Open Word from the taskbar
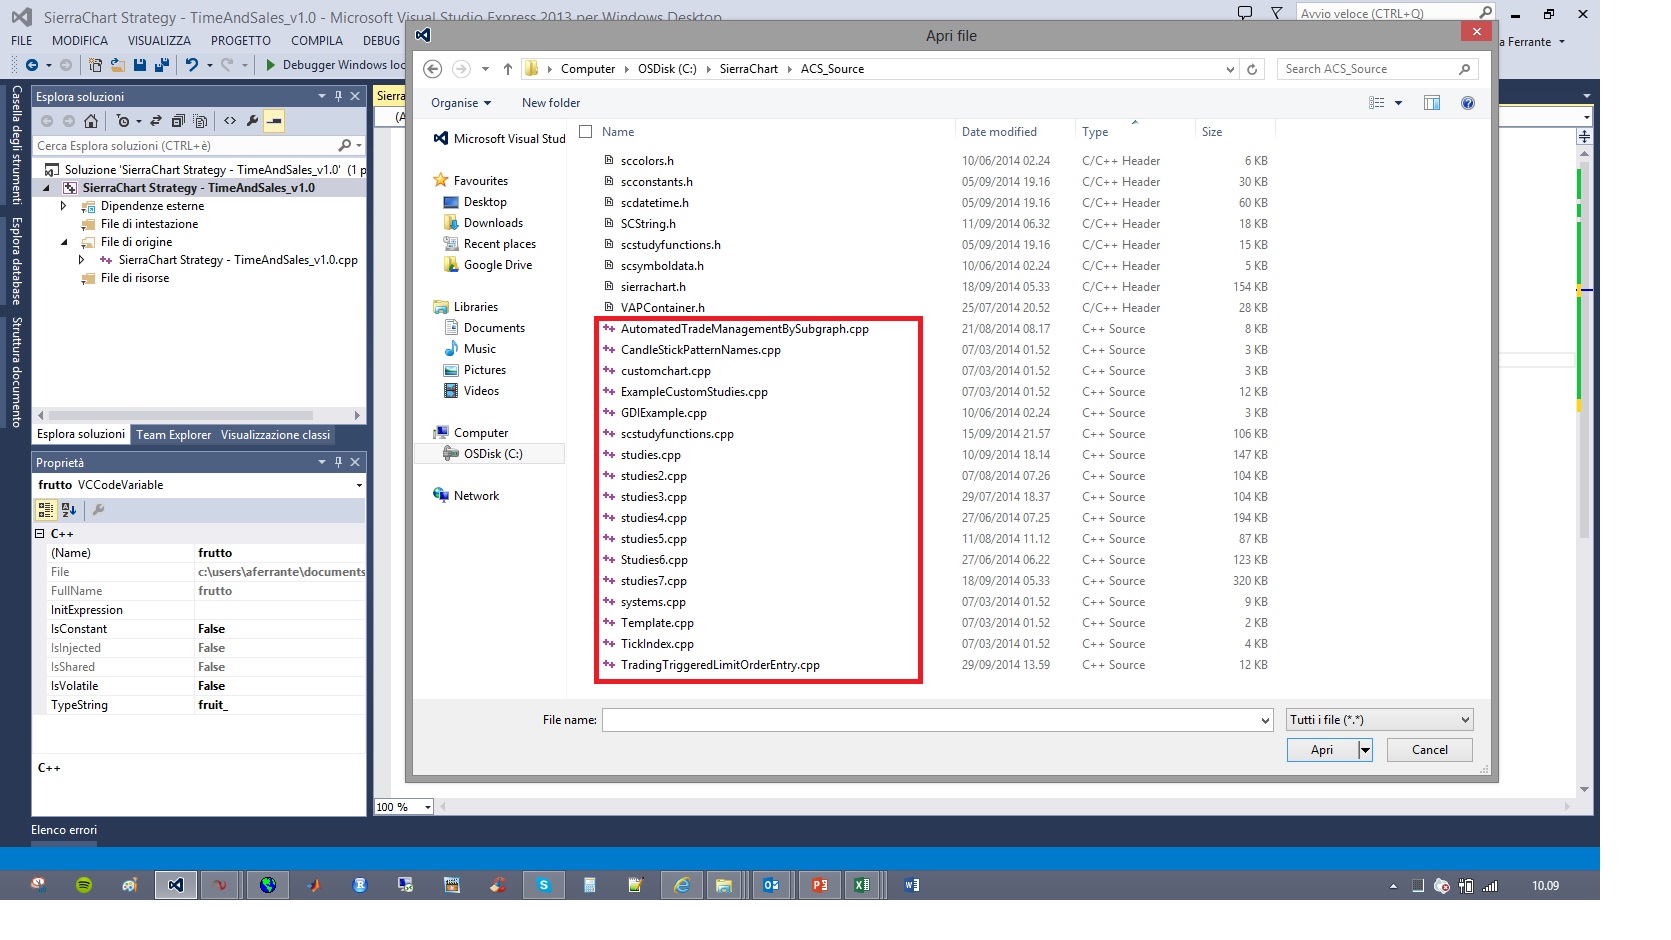 click(911, 885)
